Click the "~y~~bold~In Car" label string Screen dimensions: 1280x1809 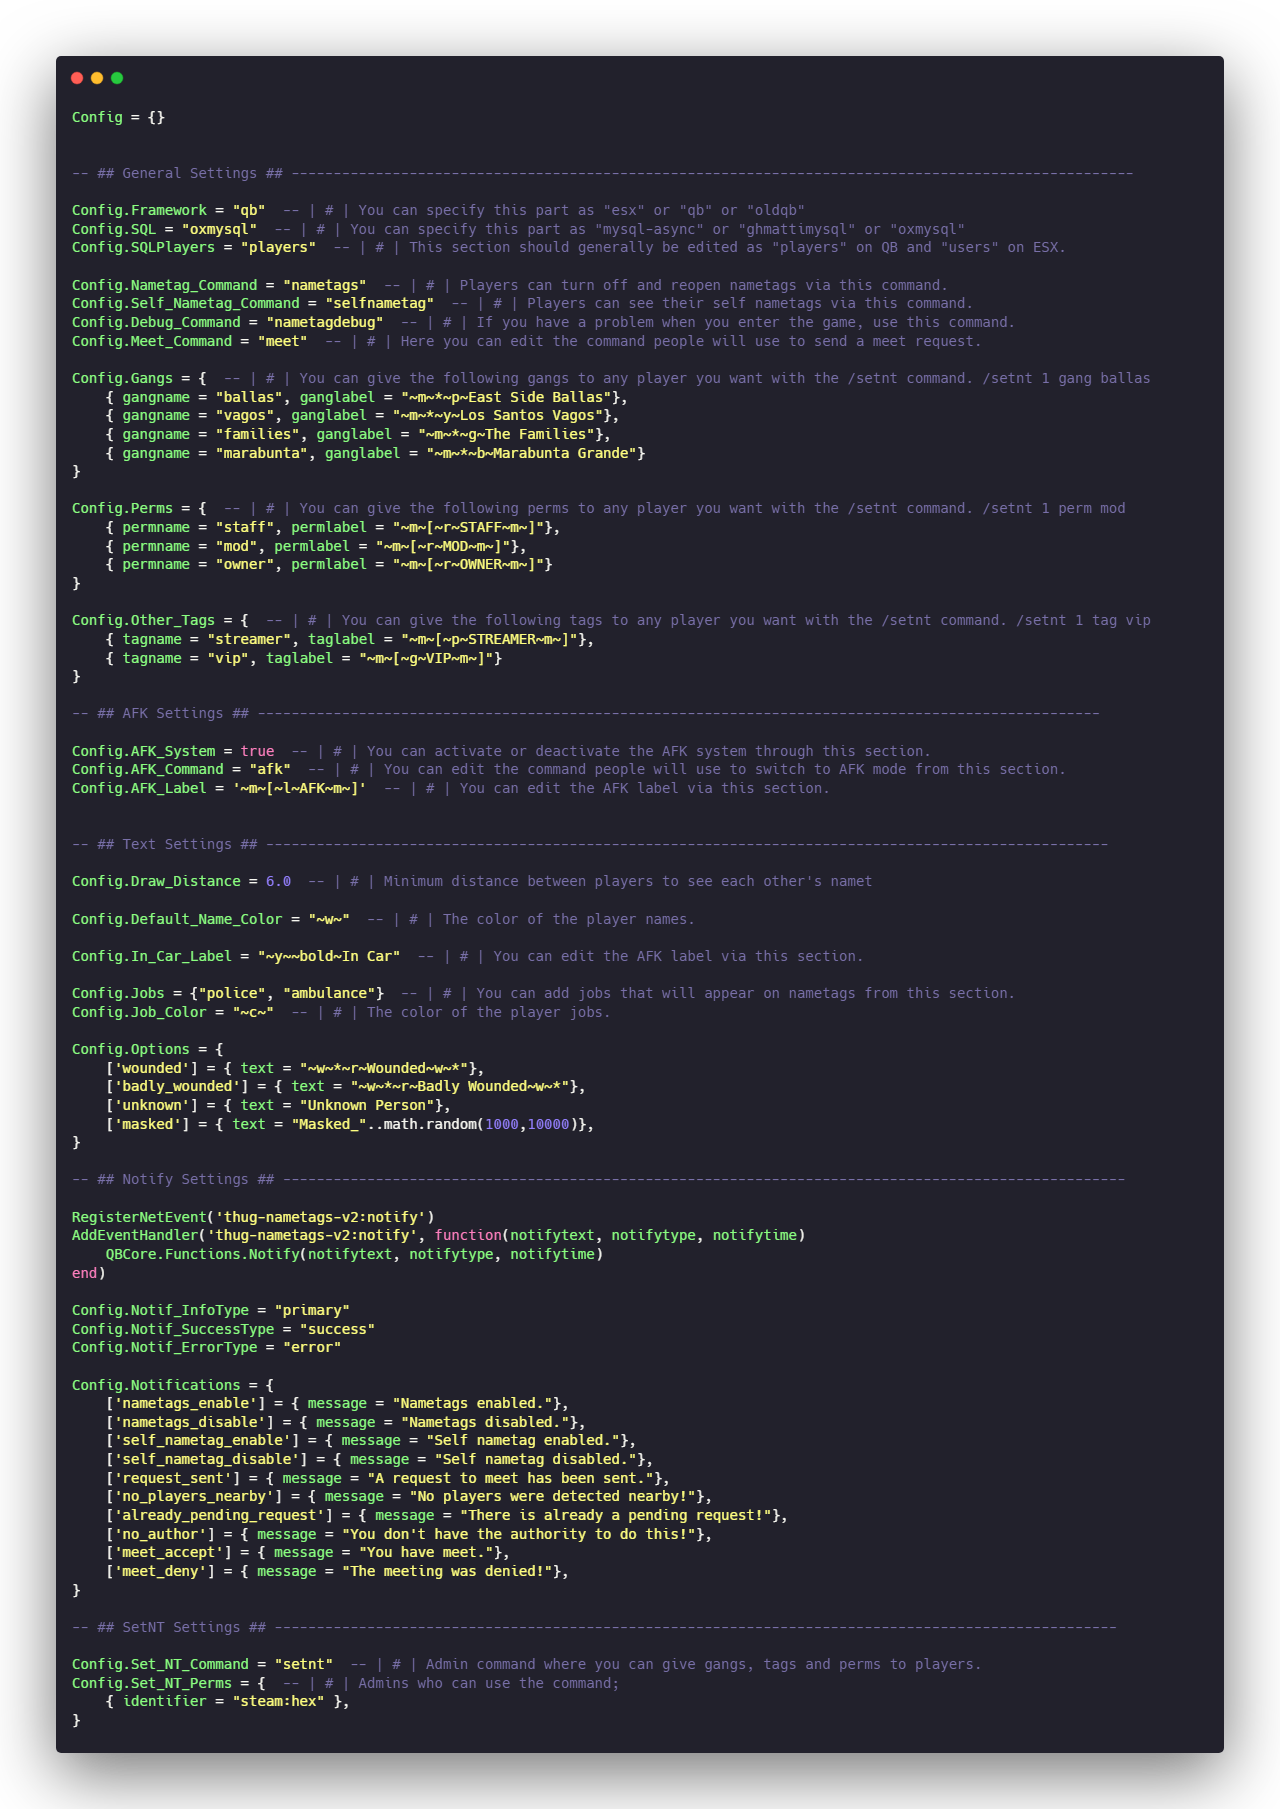[329, 956]
